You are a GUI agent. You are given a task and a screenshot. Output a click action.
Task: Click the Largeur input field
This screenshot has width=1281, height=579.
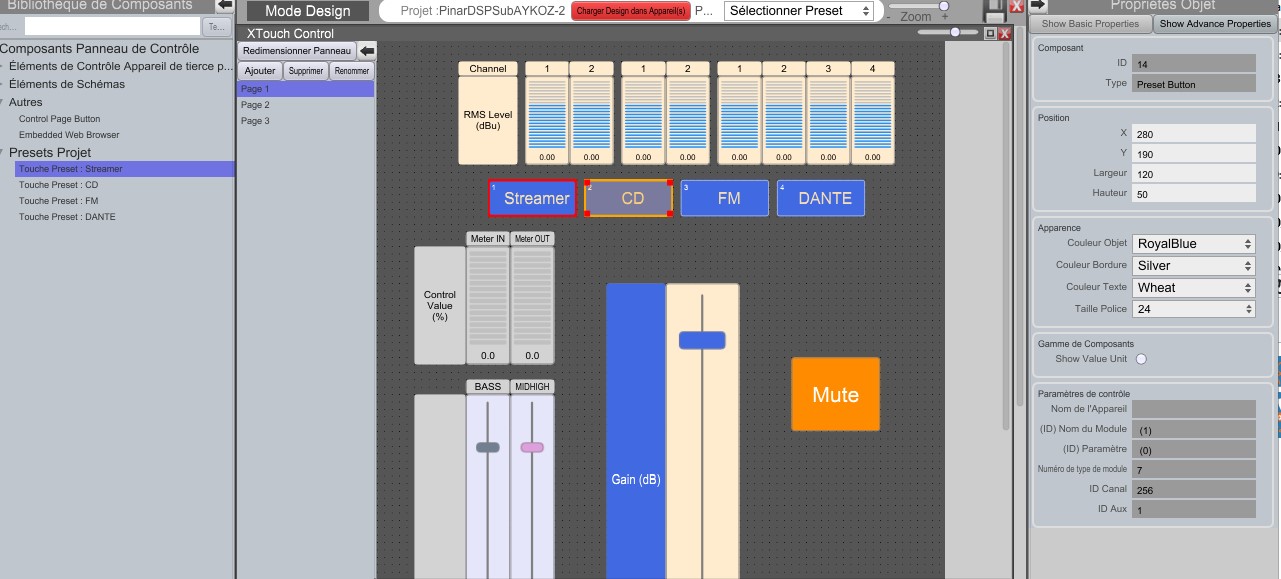tap(1193, 174)
